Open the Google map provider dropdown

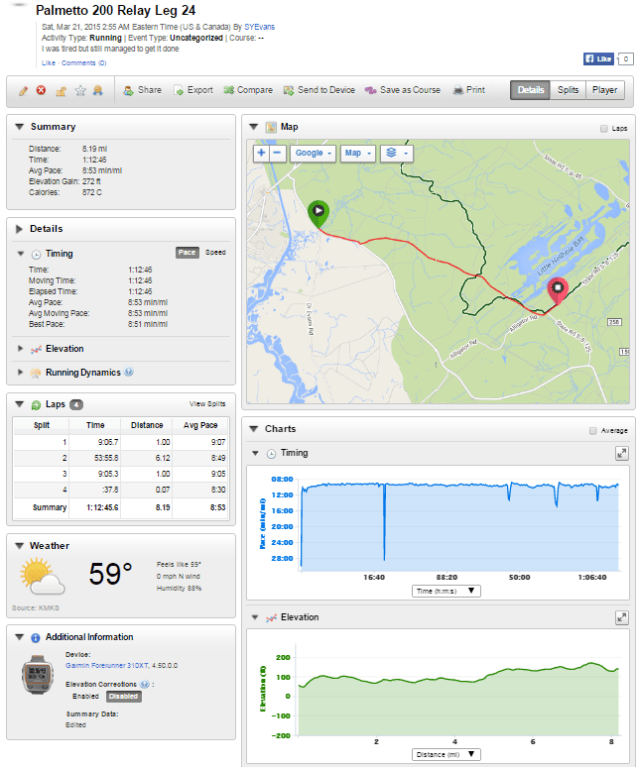(x=313, y=153)
